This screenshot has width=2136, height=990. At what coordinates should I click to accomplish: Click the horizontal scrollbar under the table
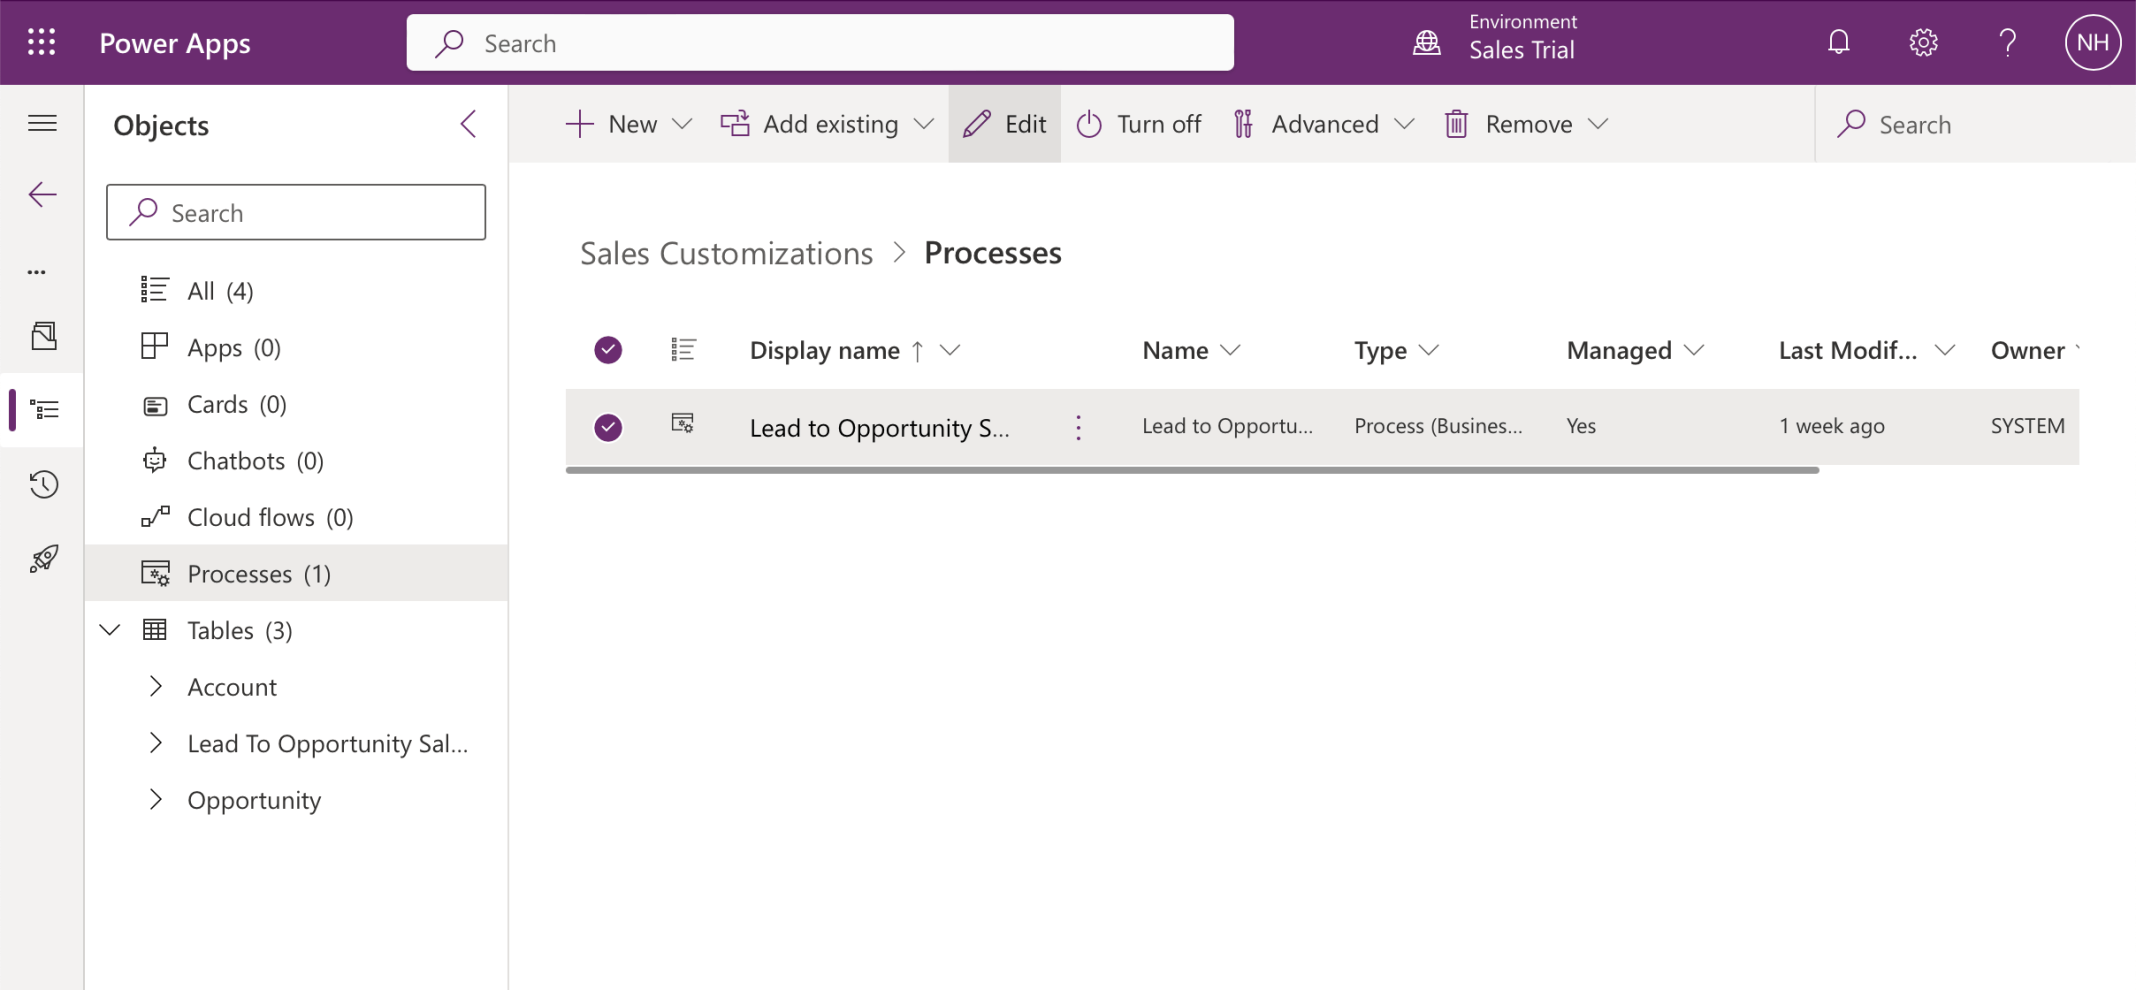(1191, 470)
